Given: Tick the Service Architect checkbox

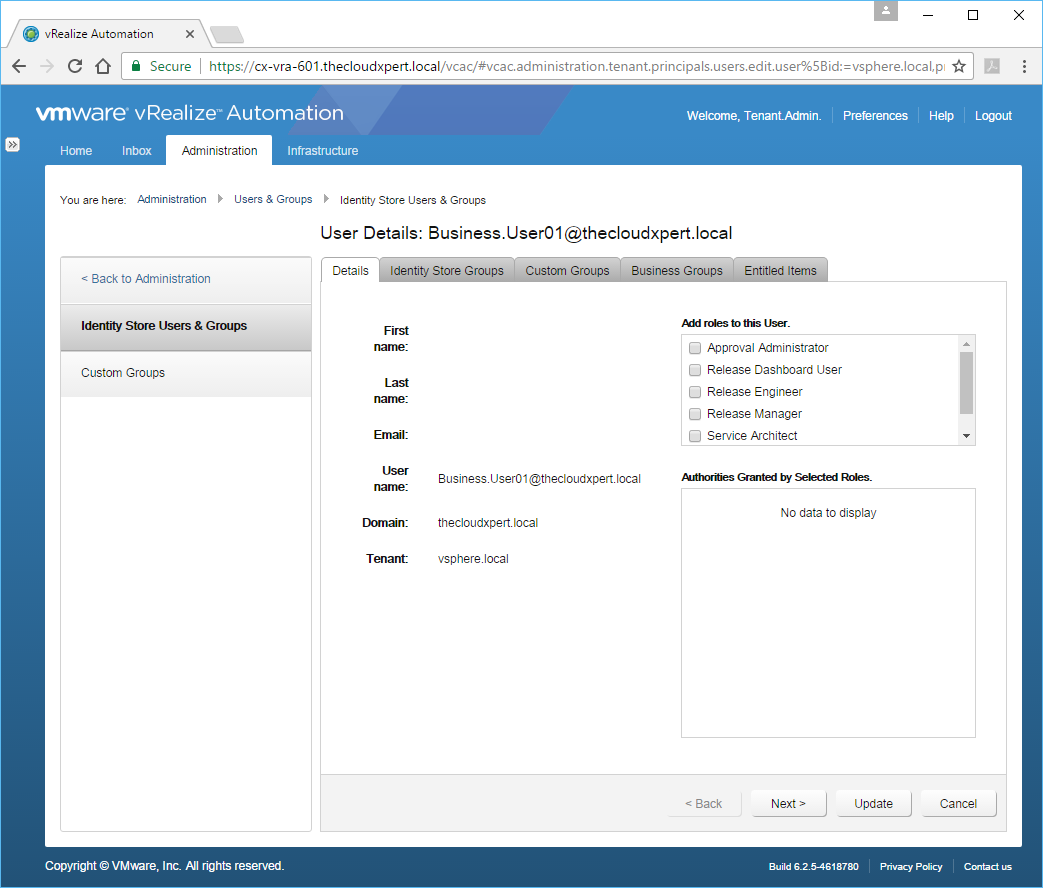Looking at the screenshot, I should pyautogui.click(x=695, y=436).
